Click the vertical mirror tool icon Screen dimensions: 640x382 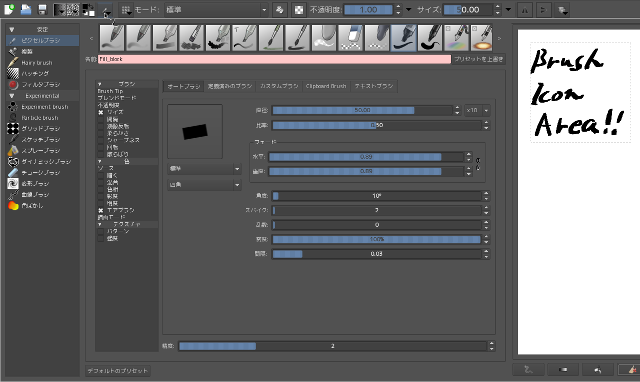(x=543, y=10)
